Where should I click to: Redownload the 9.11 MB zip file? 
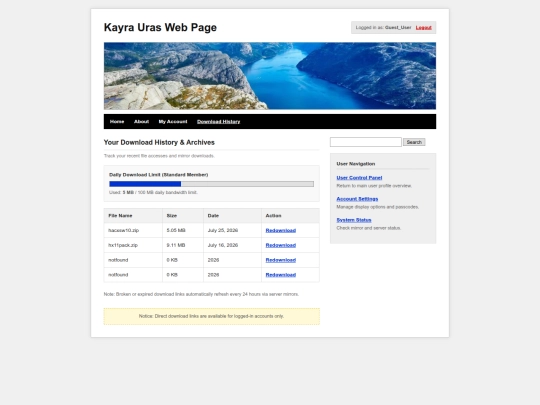coord(281,245)
